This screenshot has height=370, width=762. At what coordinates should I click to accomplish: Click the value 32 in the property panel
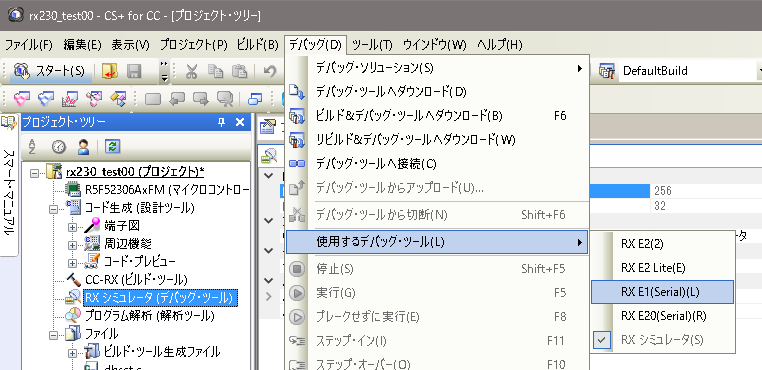click(660, 206)
